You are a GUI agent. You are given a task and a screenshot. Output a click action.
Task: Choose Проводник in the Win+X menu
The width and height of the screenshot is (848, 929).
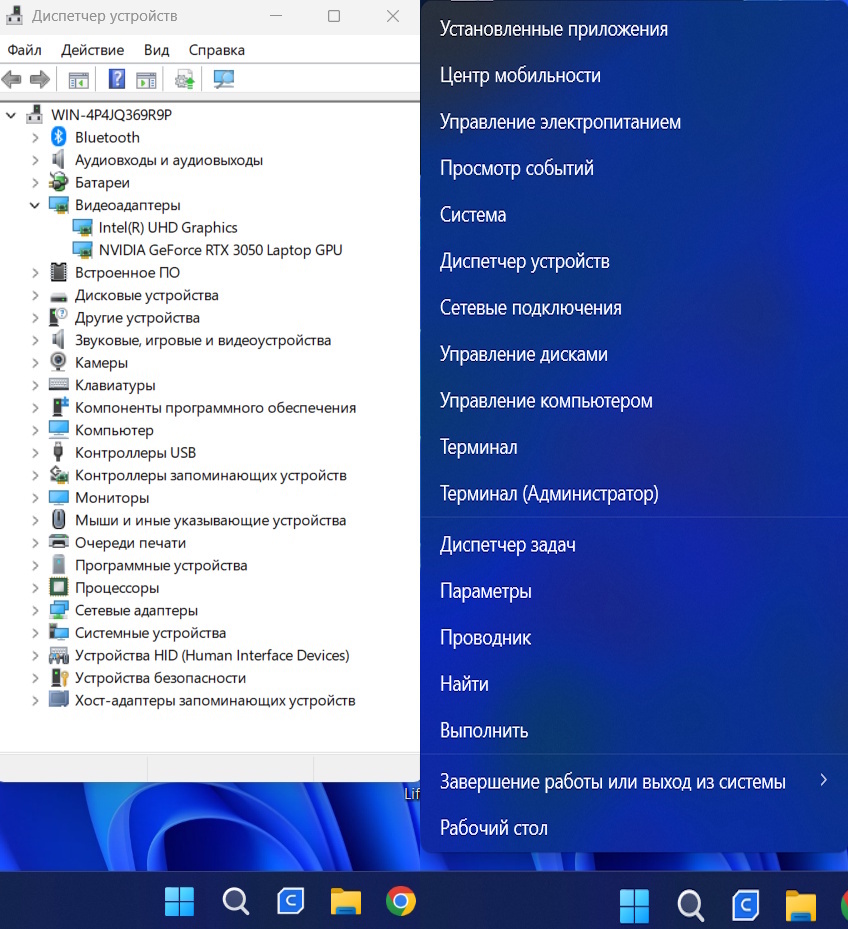click(x=633, y=638)
